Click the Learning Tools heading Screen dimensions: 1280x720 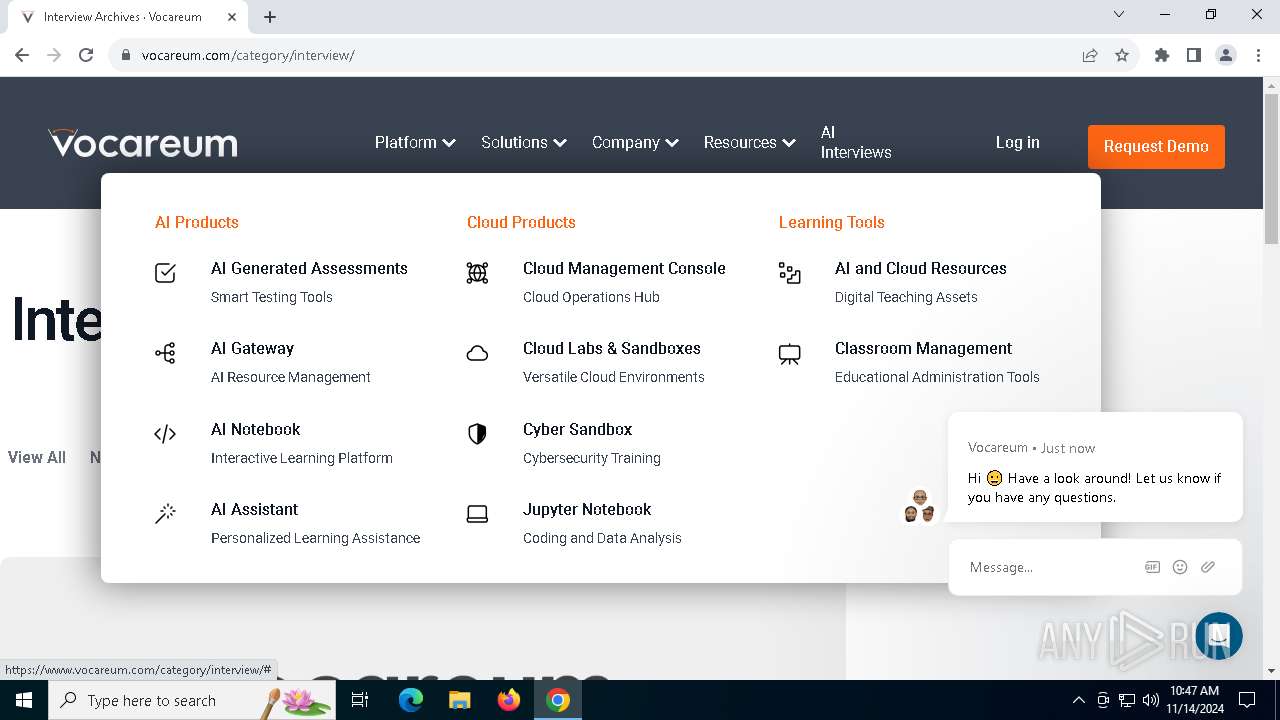[x=832, y=222]
